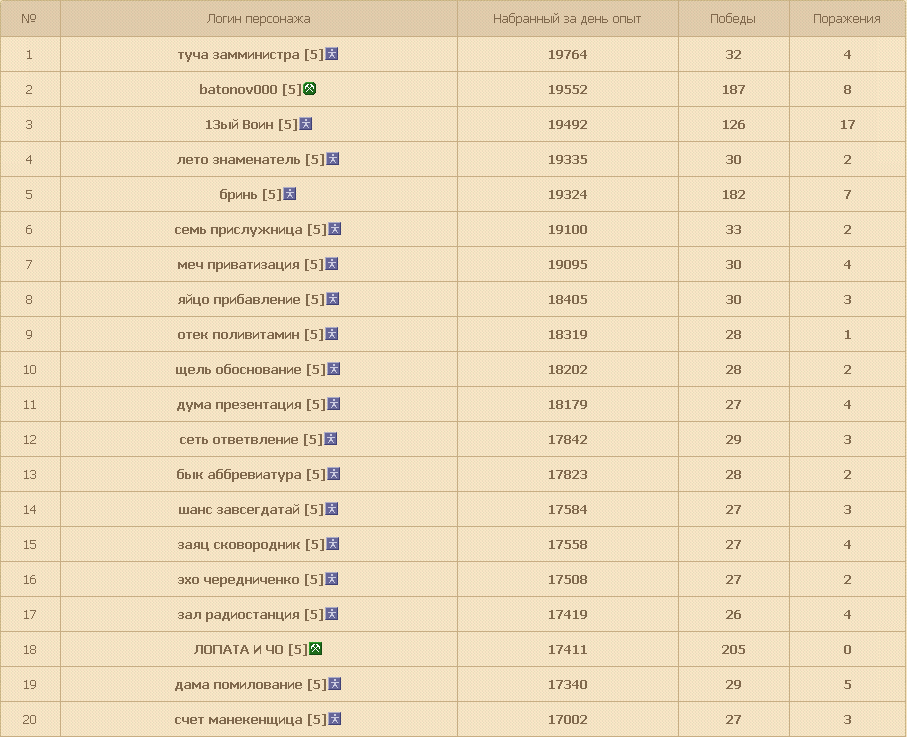This screenshot has width=907, height=737.
Task: Open info icon beside отек поливитамин
Action: 331,334
